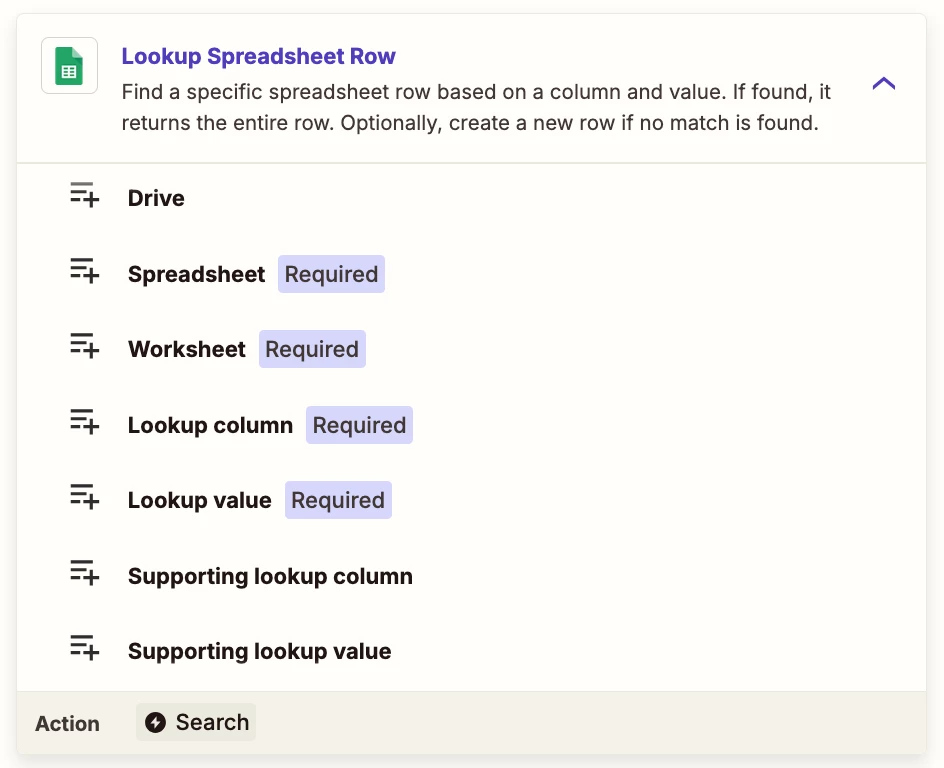The image size is (944, 768).
Task: Select the Spreadsheet field label
Action: pyautogui.click(x=196, y=274)
